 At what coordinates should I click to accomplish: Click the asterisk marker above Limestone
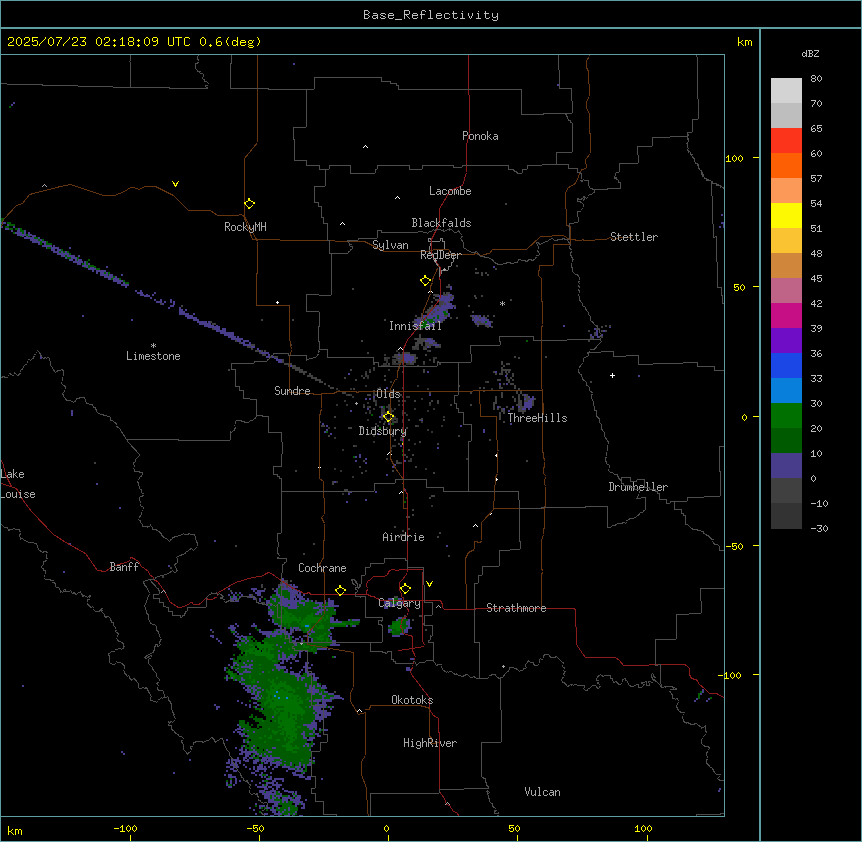coord(153,346)
